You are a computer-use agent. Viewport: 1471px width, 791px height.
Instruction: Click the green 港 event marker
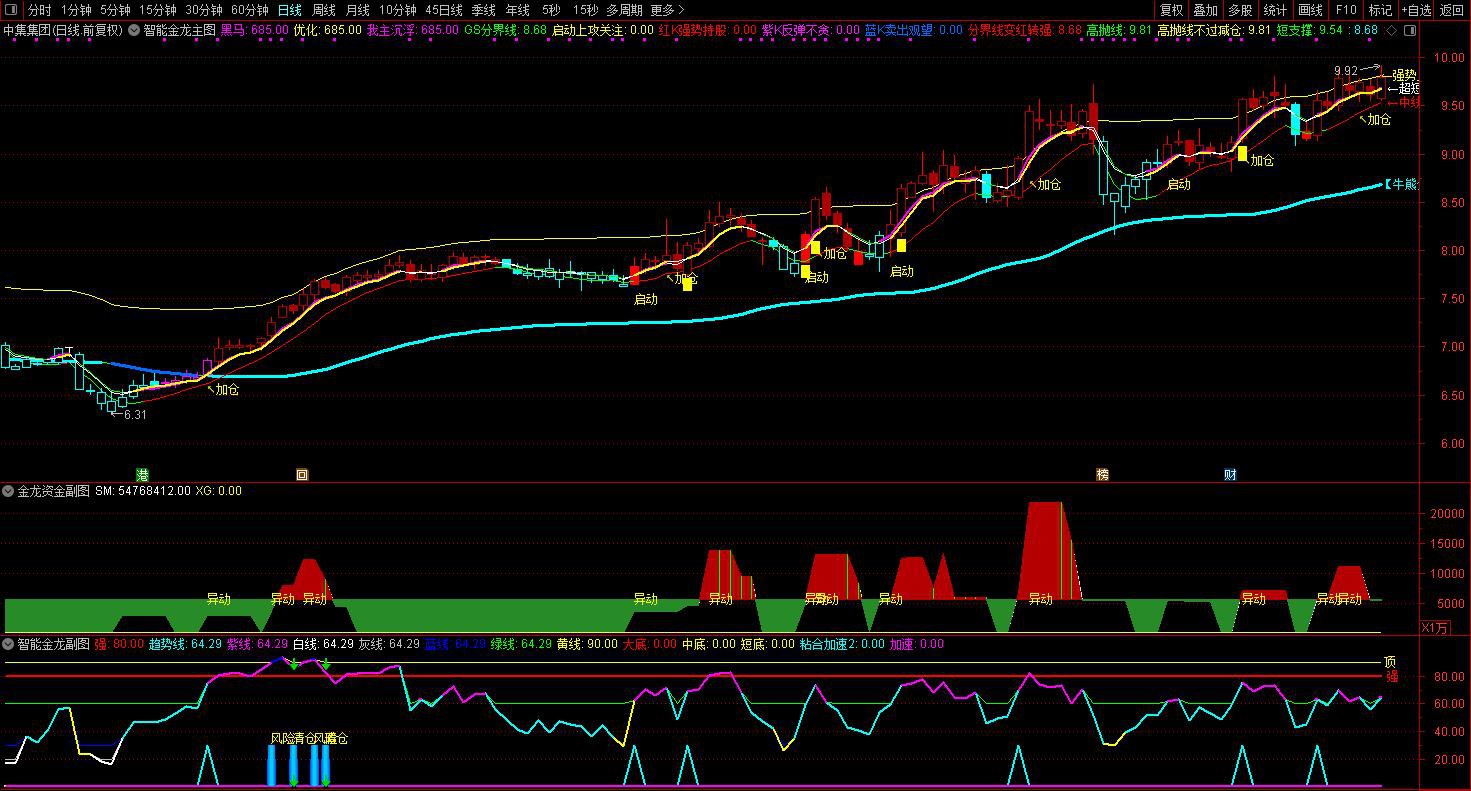[x=142, y=475]
